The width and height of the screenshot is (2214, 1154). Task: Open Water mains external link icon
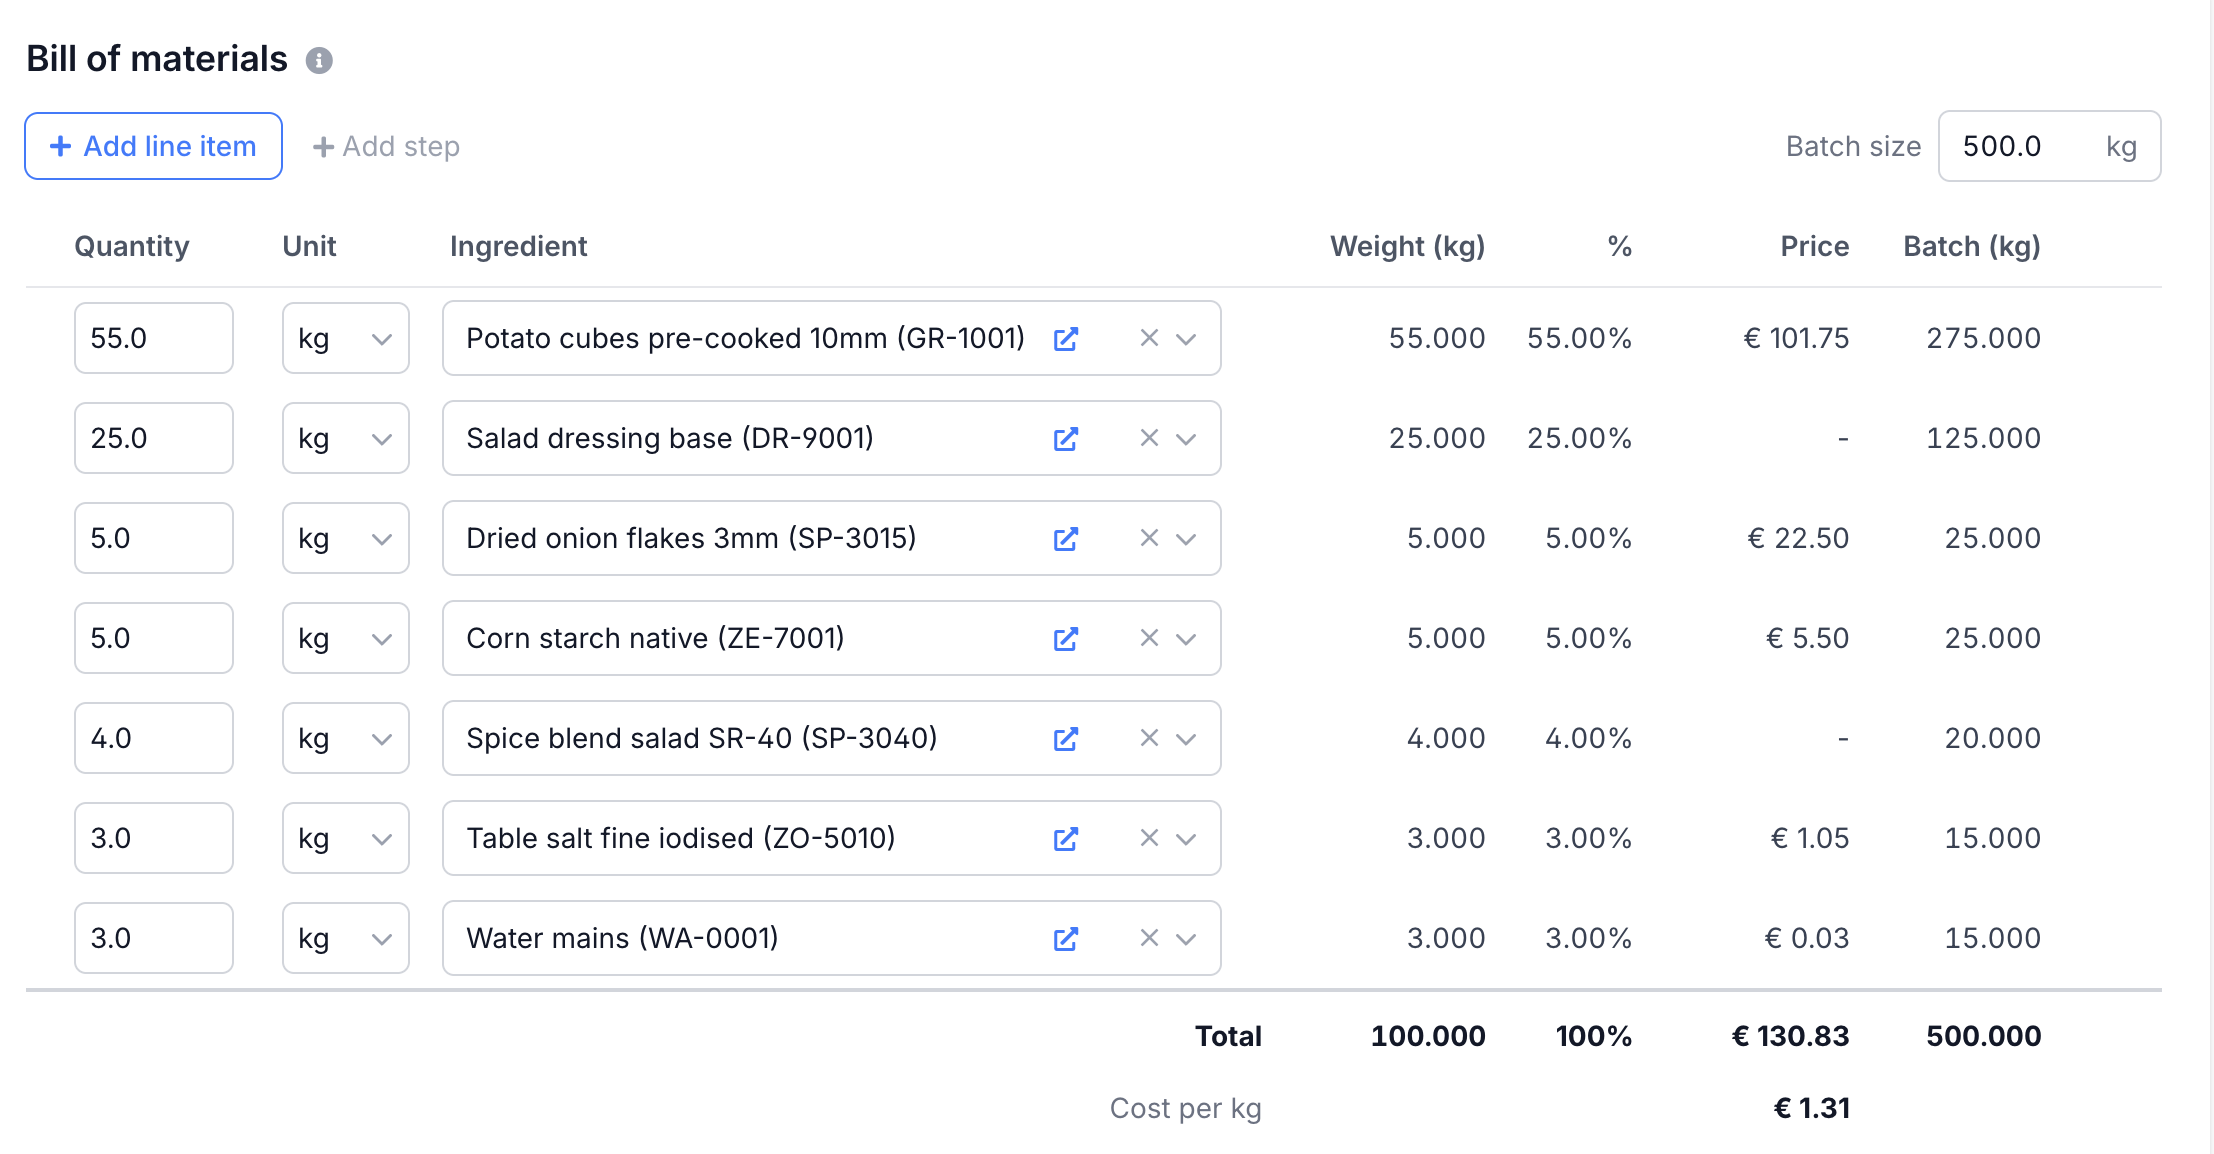point(1065,939)
